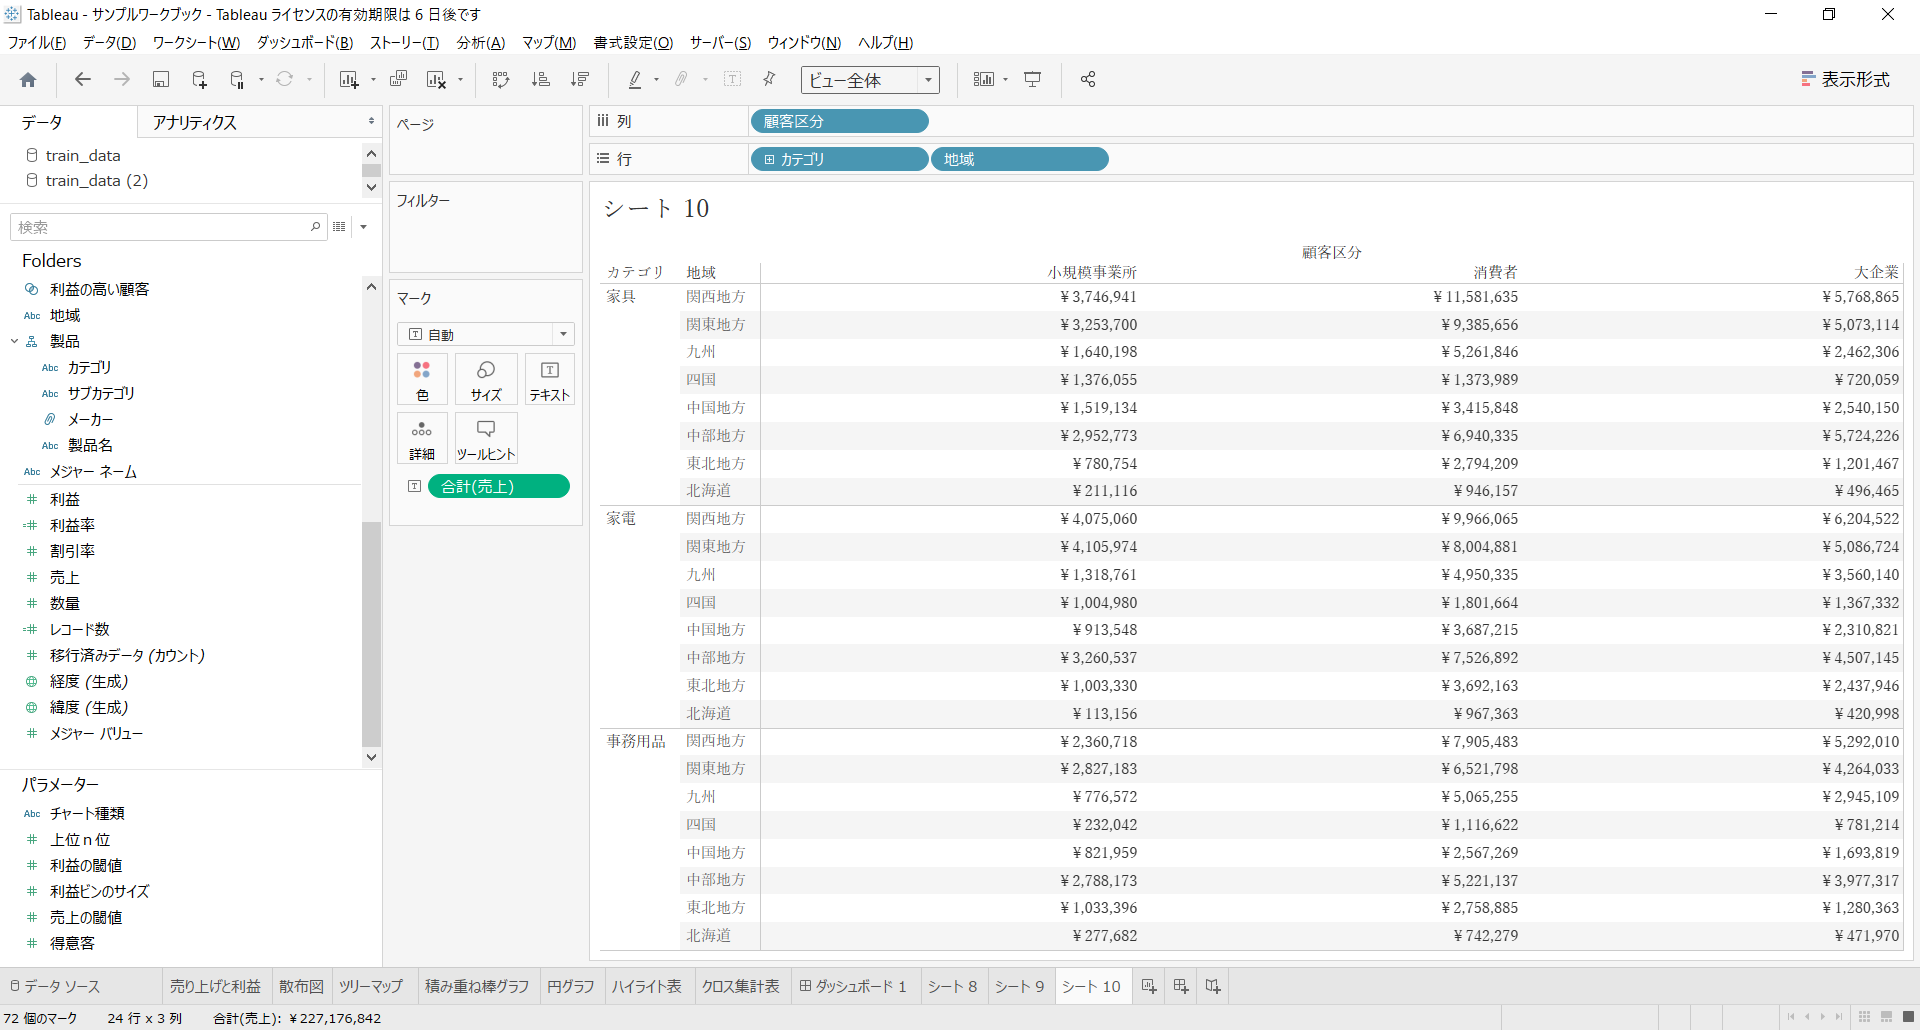Add a new data source from toolbar
The width and height of the screenshot is (1920, 1030).
[x=199, y=80]
